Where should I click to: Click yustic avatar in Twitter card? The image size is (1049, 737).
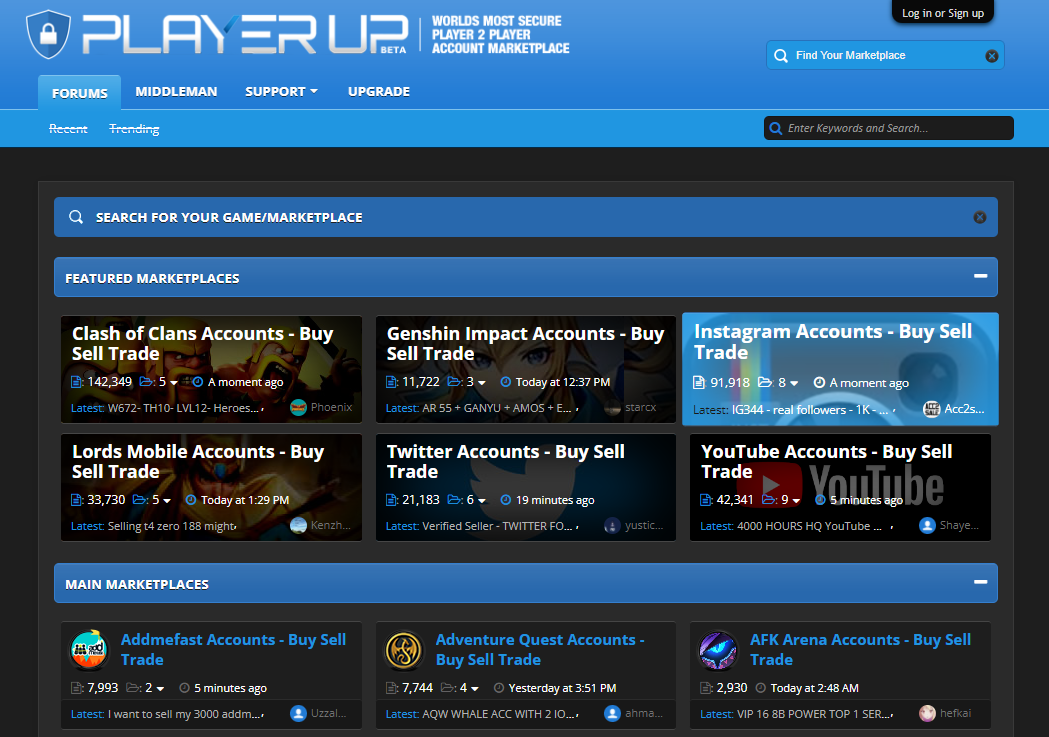pyautogui.click(x=612, y=526)
